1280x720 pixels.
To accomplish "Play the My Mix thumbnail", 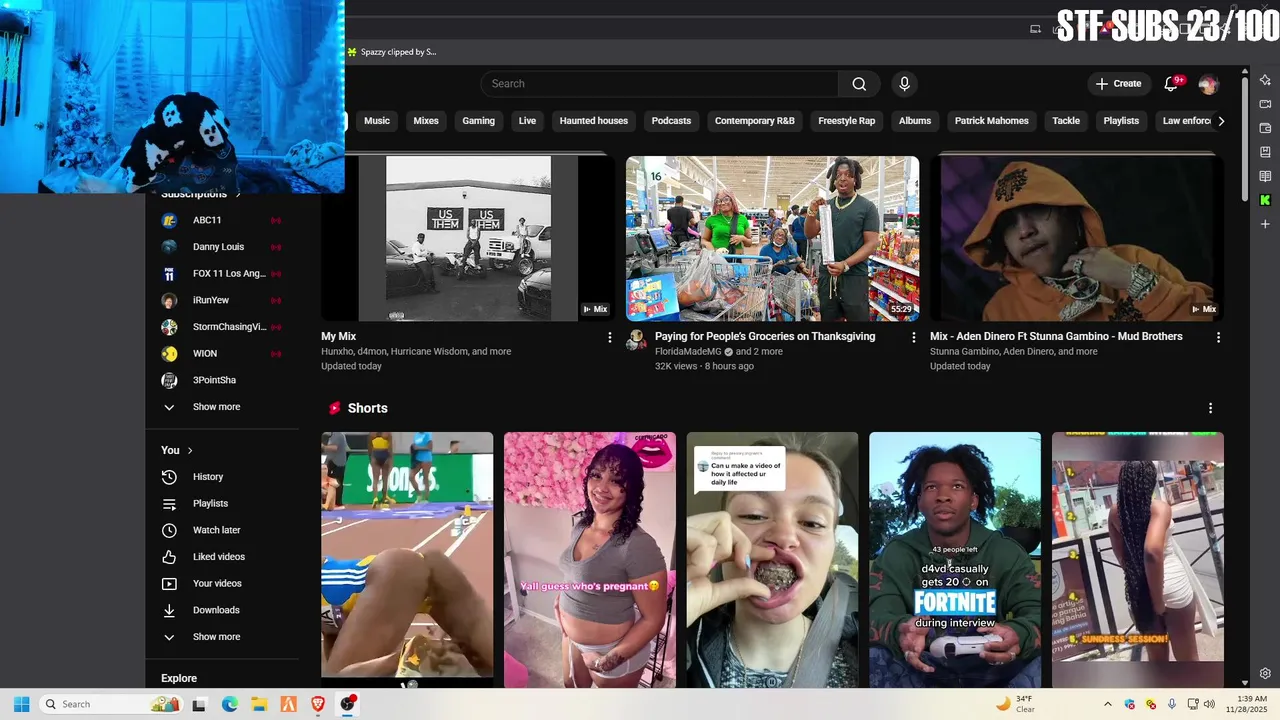I will tap(468, 238).
